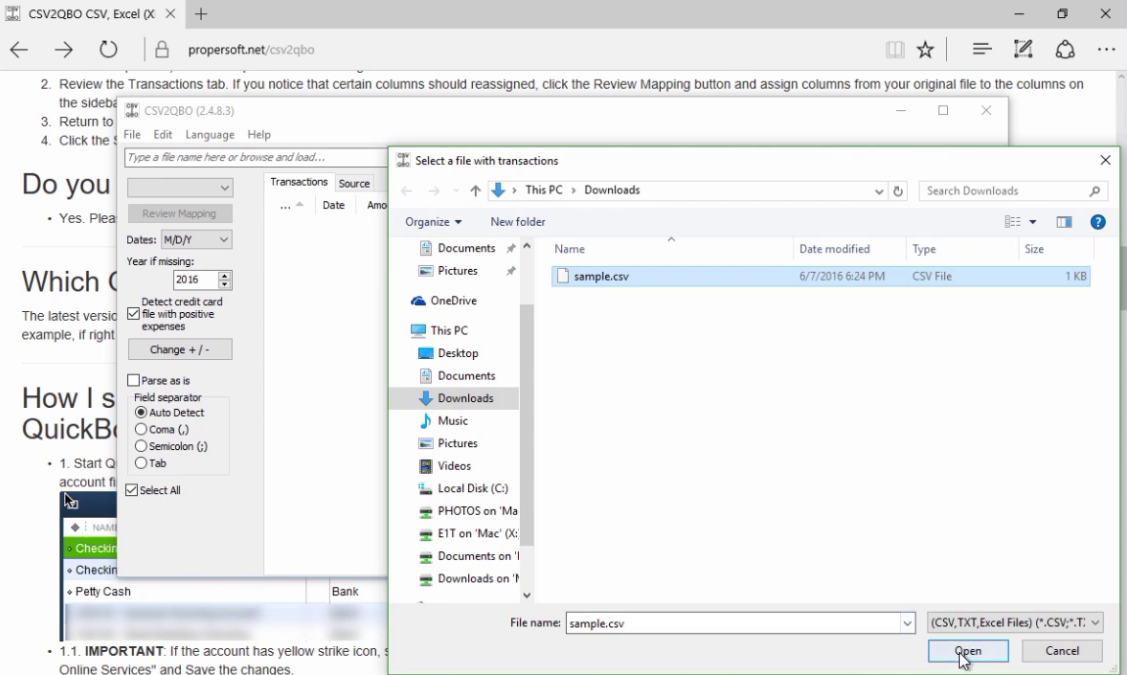1127x675 pixels.
Task: Click the navigation pane scrollbar
Action: [x=527, y=424]
